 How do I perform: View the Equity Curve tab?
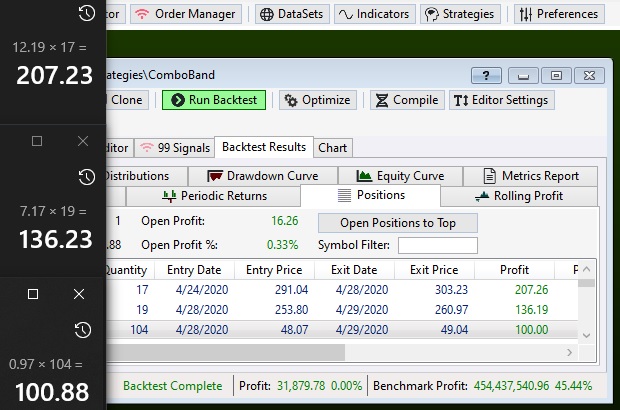[x=400, y=176]
